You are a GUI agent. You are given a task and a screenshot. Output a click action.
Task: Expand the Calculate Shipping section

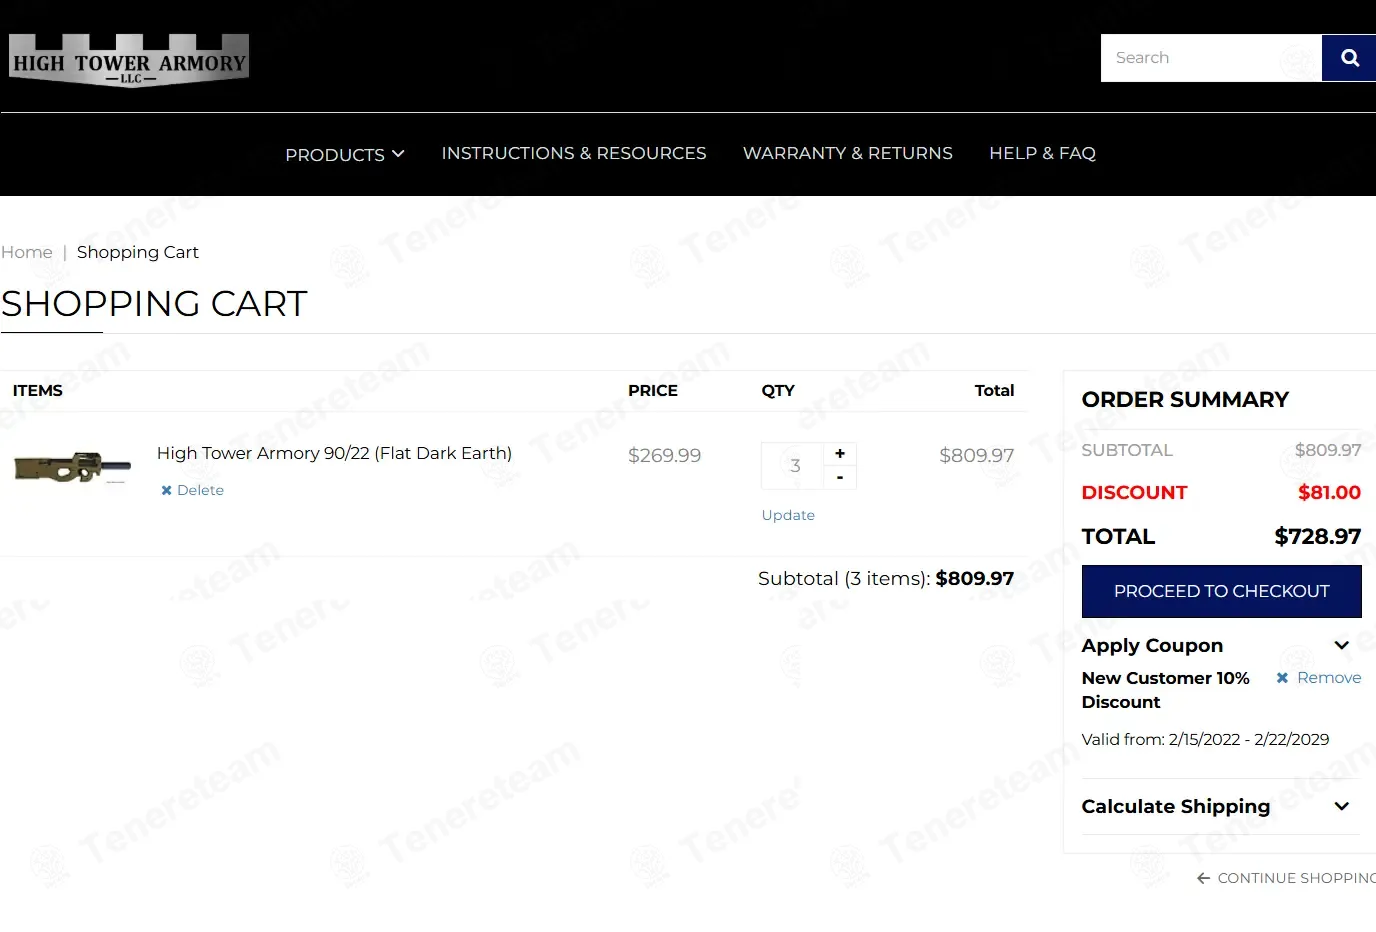1341,807
